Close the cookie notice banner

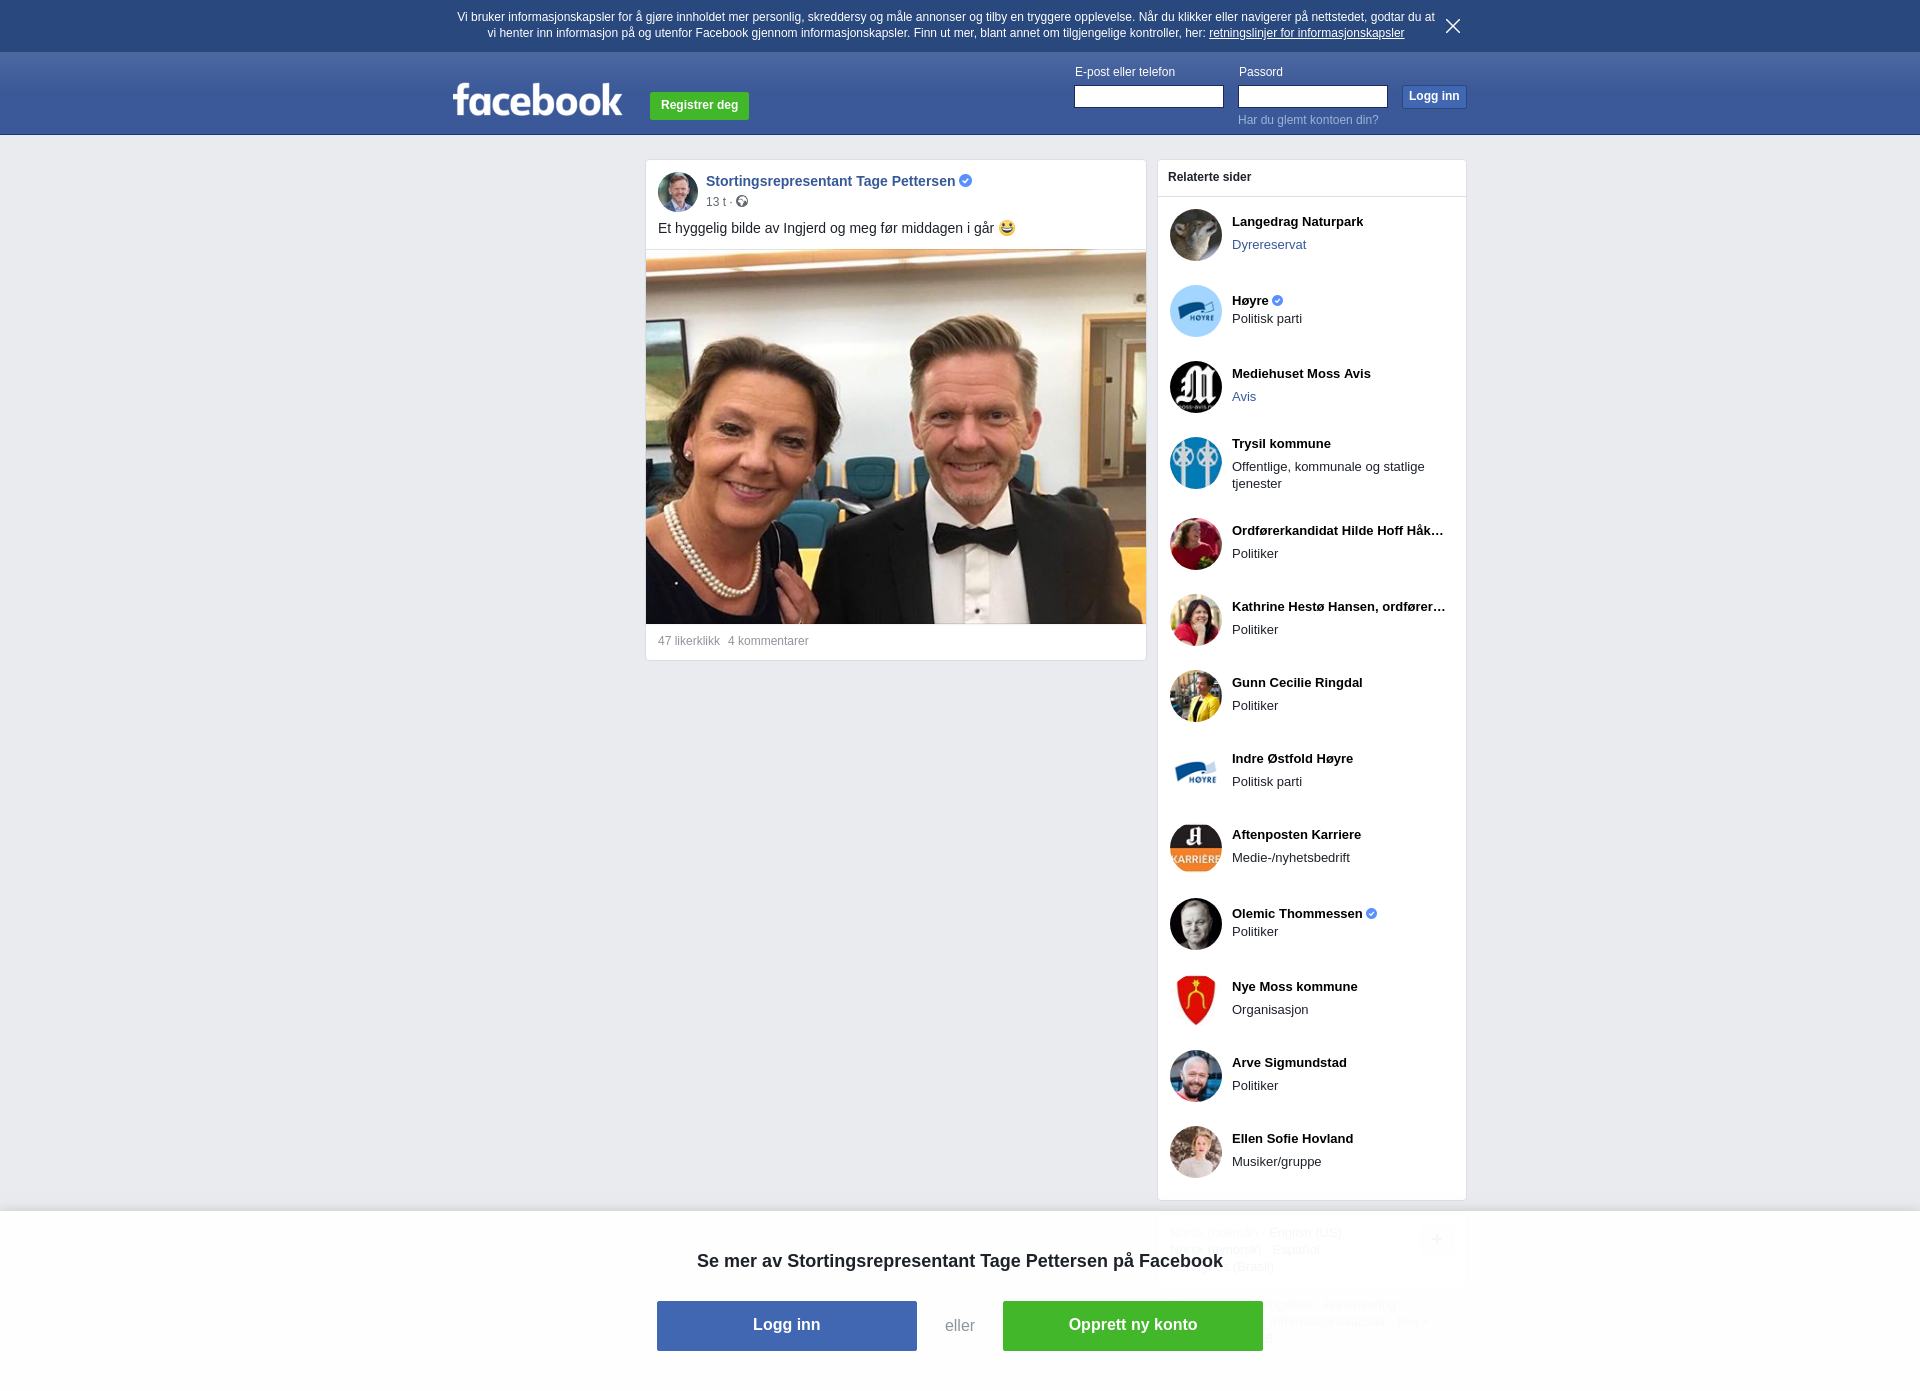(1453, 26)
